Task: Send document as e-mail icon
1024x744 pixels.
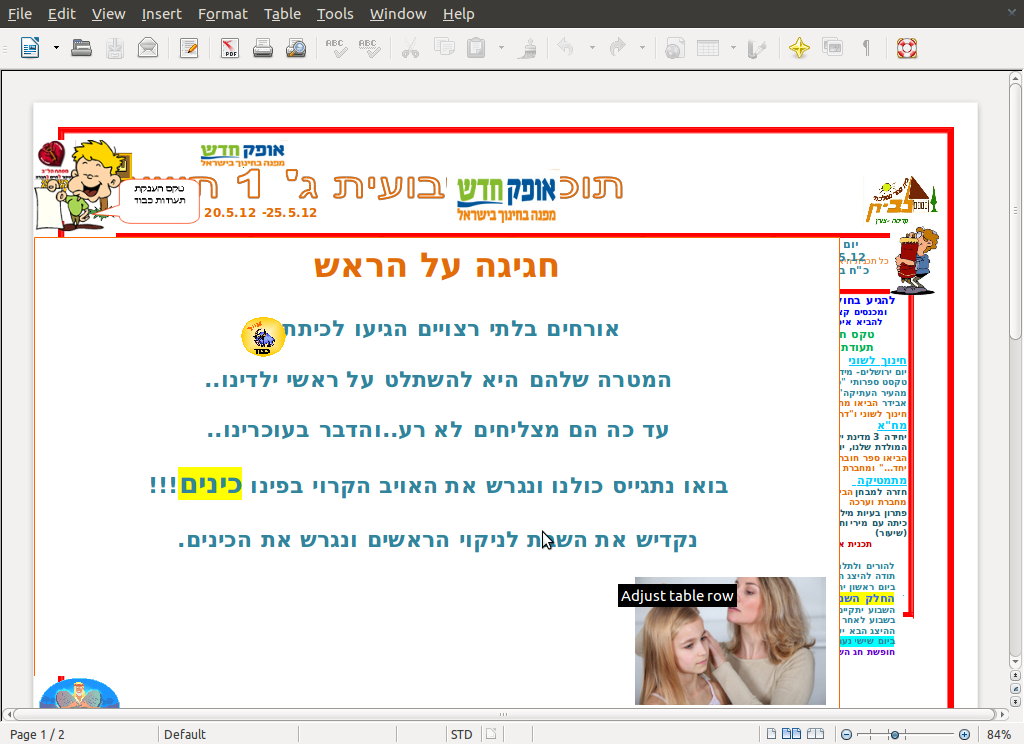Action: point(148,47)
